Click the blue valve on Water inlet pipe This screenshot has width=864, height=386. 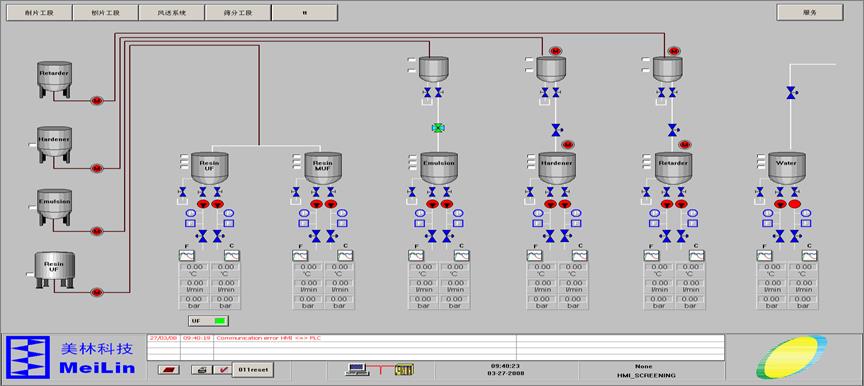[792, 93]
